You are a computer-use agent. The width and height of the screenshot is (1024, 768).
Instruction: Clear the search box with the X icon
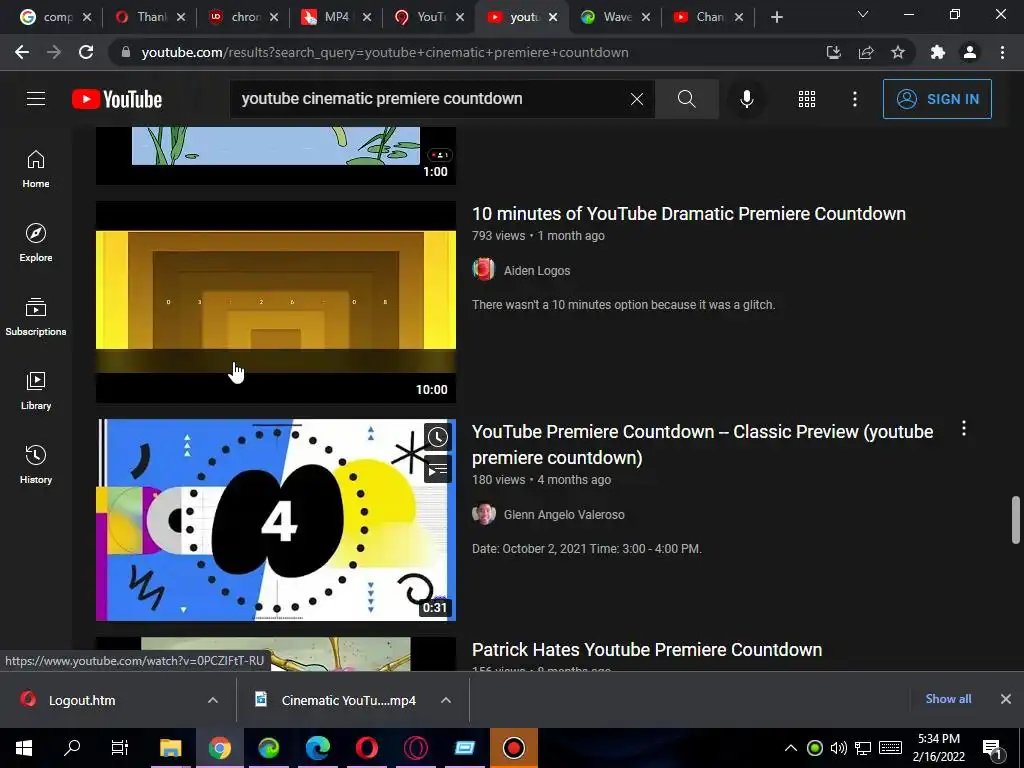tap(637, 99)
